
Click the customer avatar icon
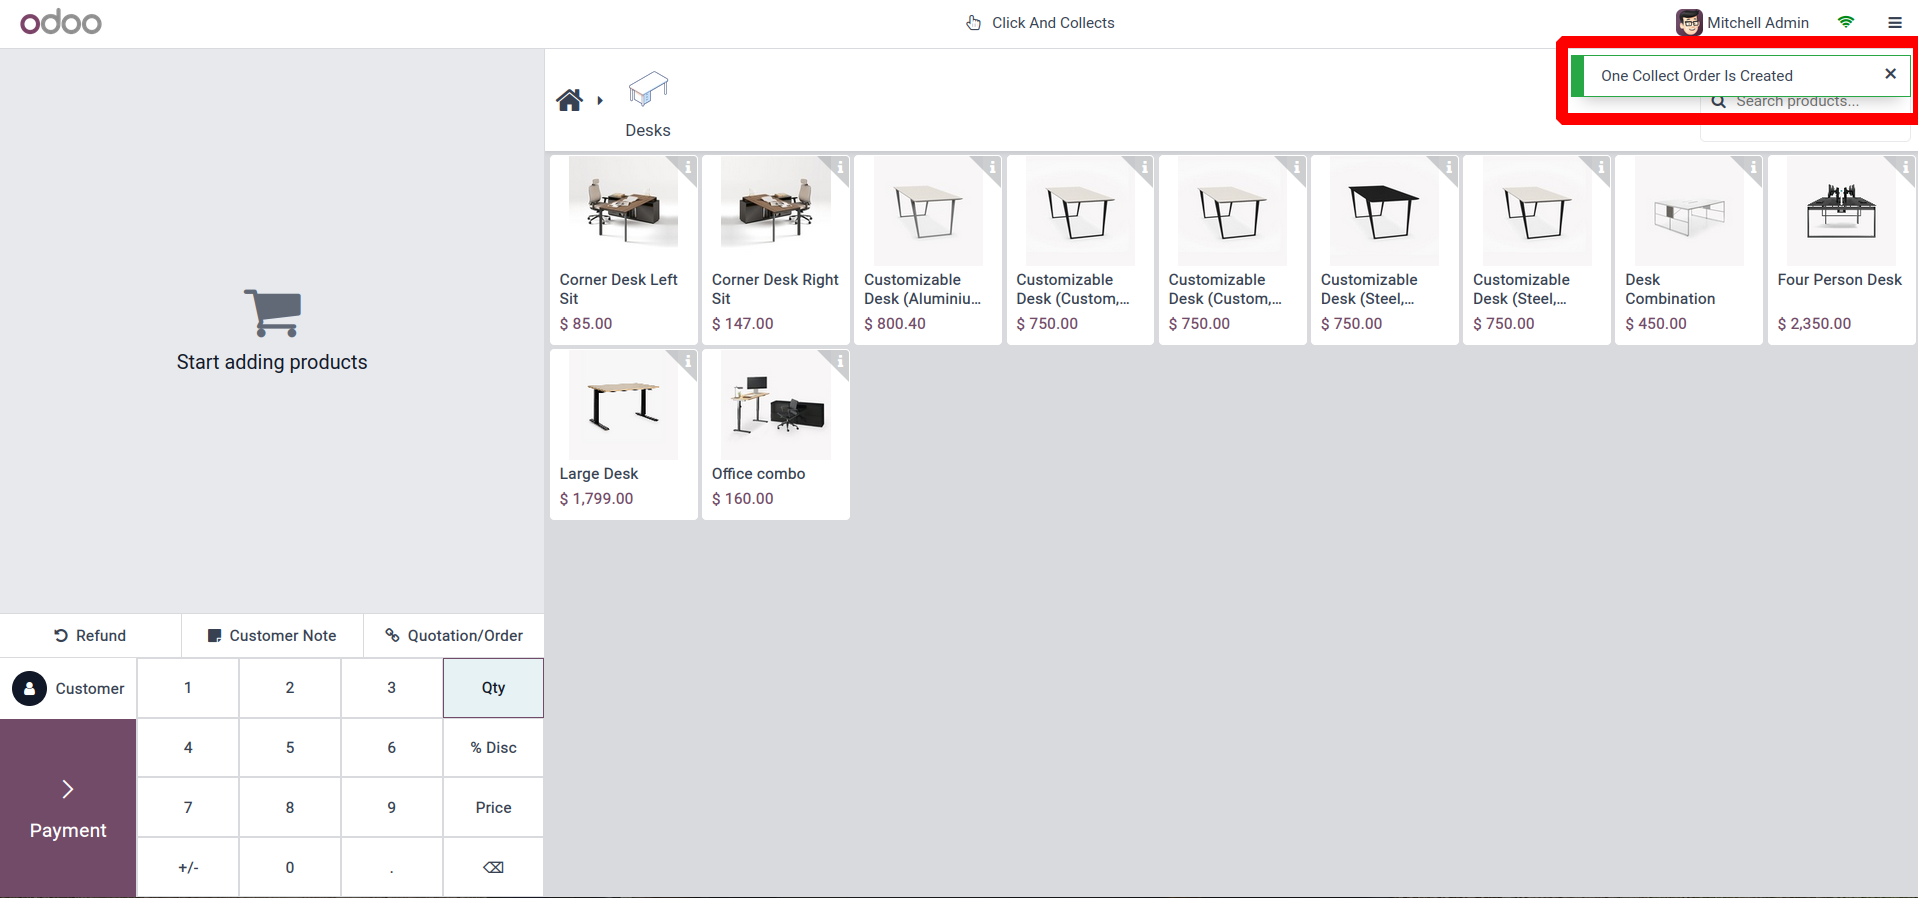pos(29,688)
